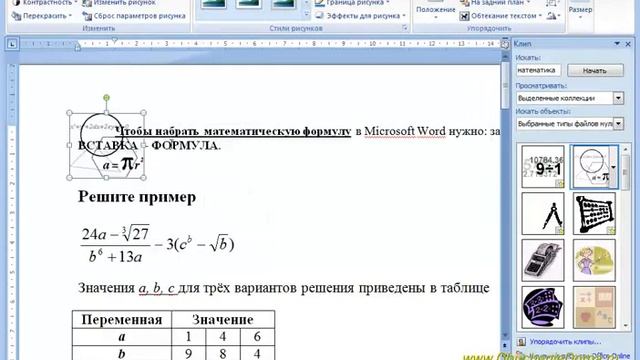Open Обтекание текстом wrapping menu
The height and width of the screenshot is (360, 640).
point(501,16)
